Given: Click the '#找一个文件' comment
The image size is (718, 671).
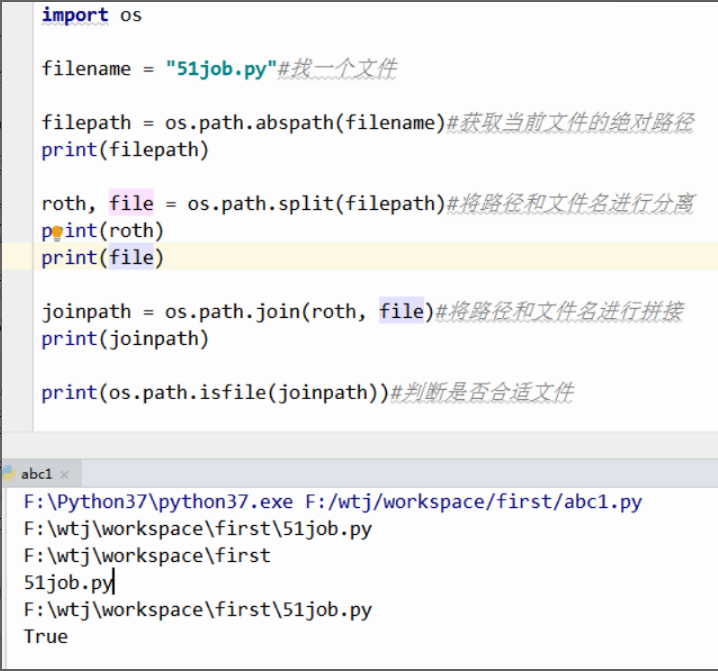Looking at the screenshot, I should 337,69.
